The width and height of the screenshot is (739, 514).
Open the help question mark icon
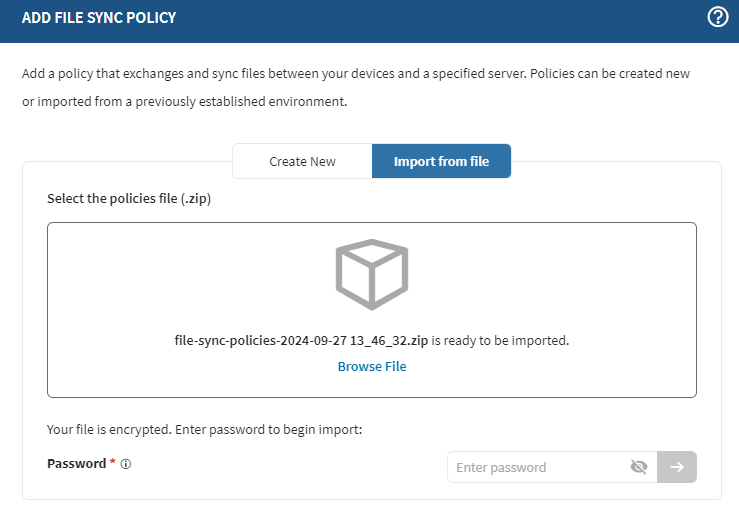pos(717,17)
